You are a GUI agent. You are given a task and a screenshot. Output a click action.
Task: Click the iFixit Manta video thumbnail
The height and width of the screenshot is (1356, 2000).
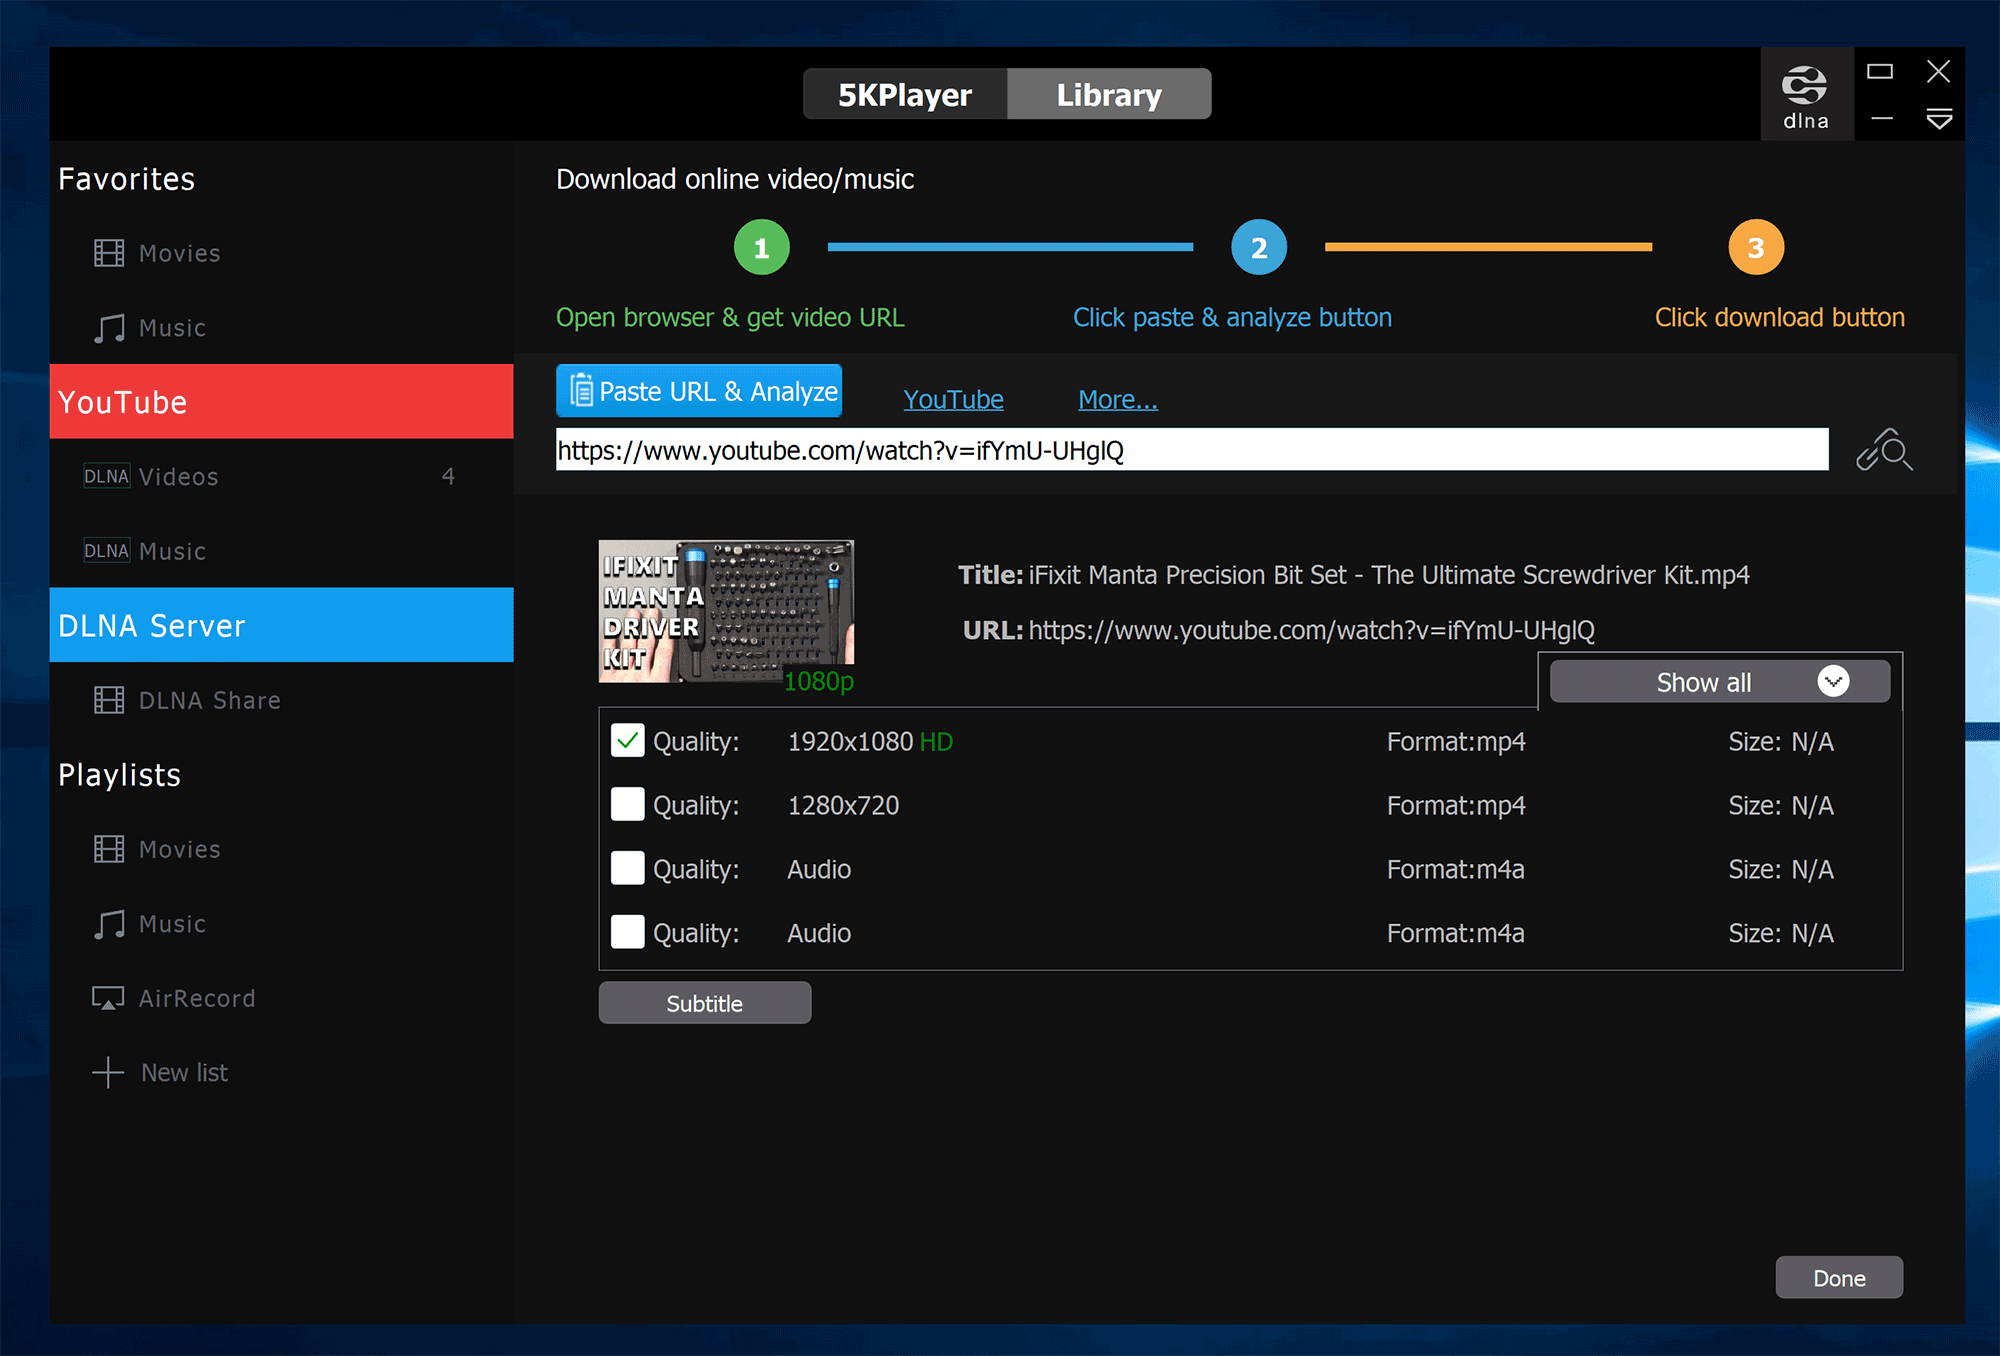pyautogui.click(x=726, y=611)
